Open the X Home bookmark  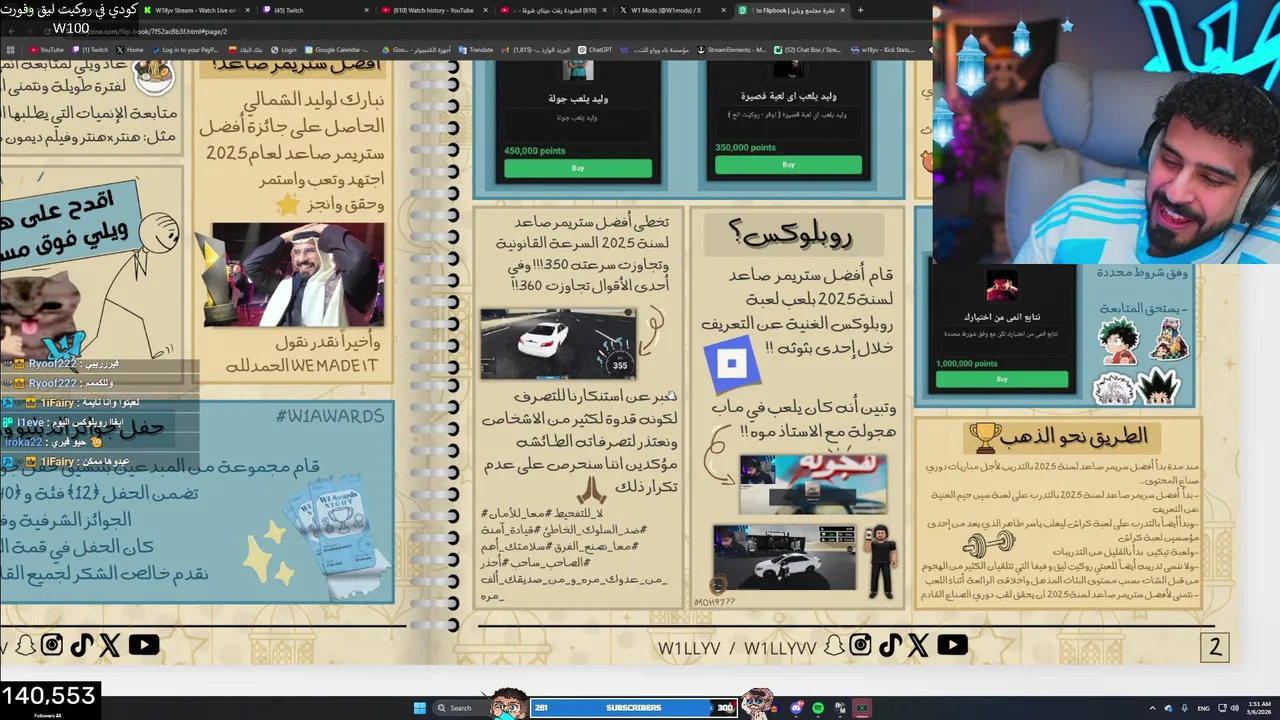(130, 49)
